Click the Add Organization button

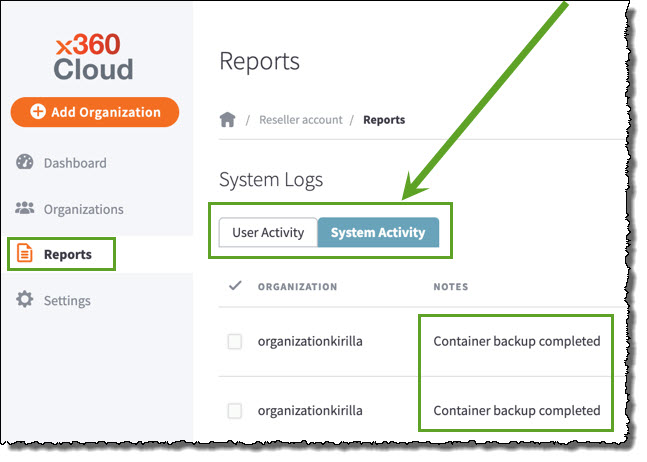click(95, 112)
